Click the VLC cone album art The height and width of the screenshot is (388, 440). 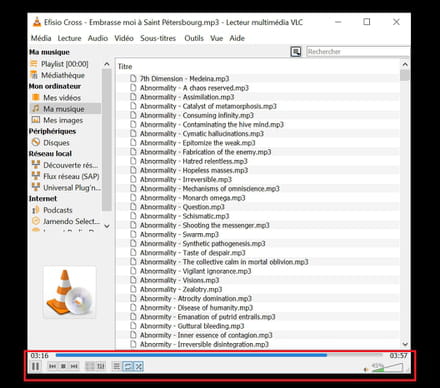69,292
